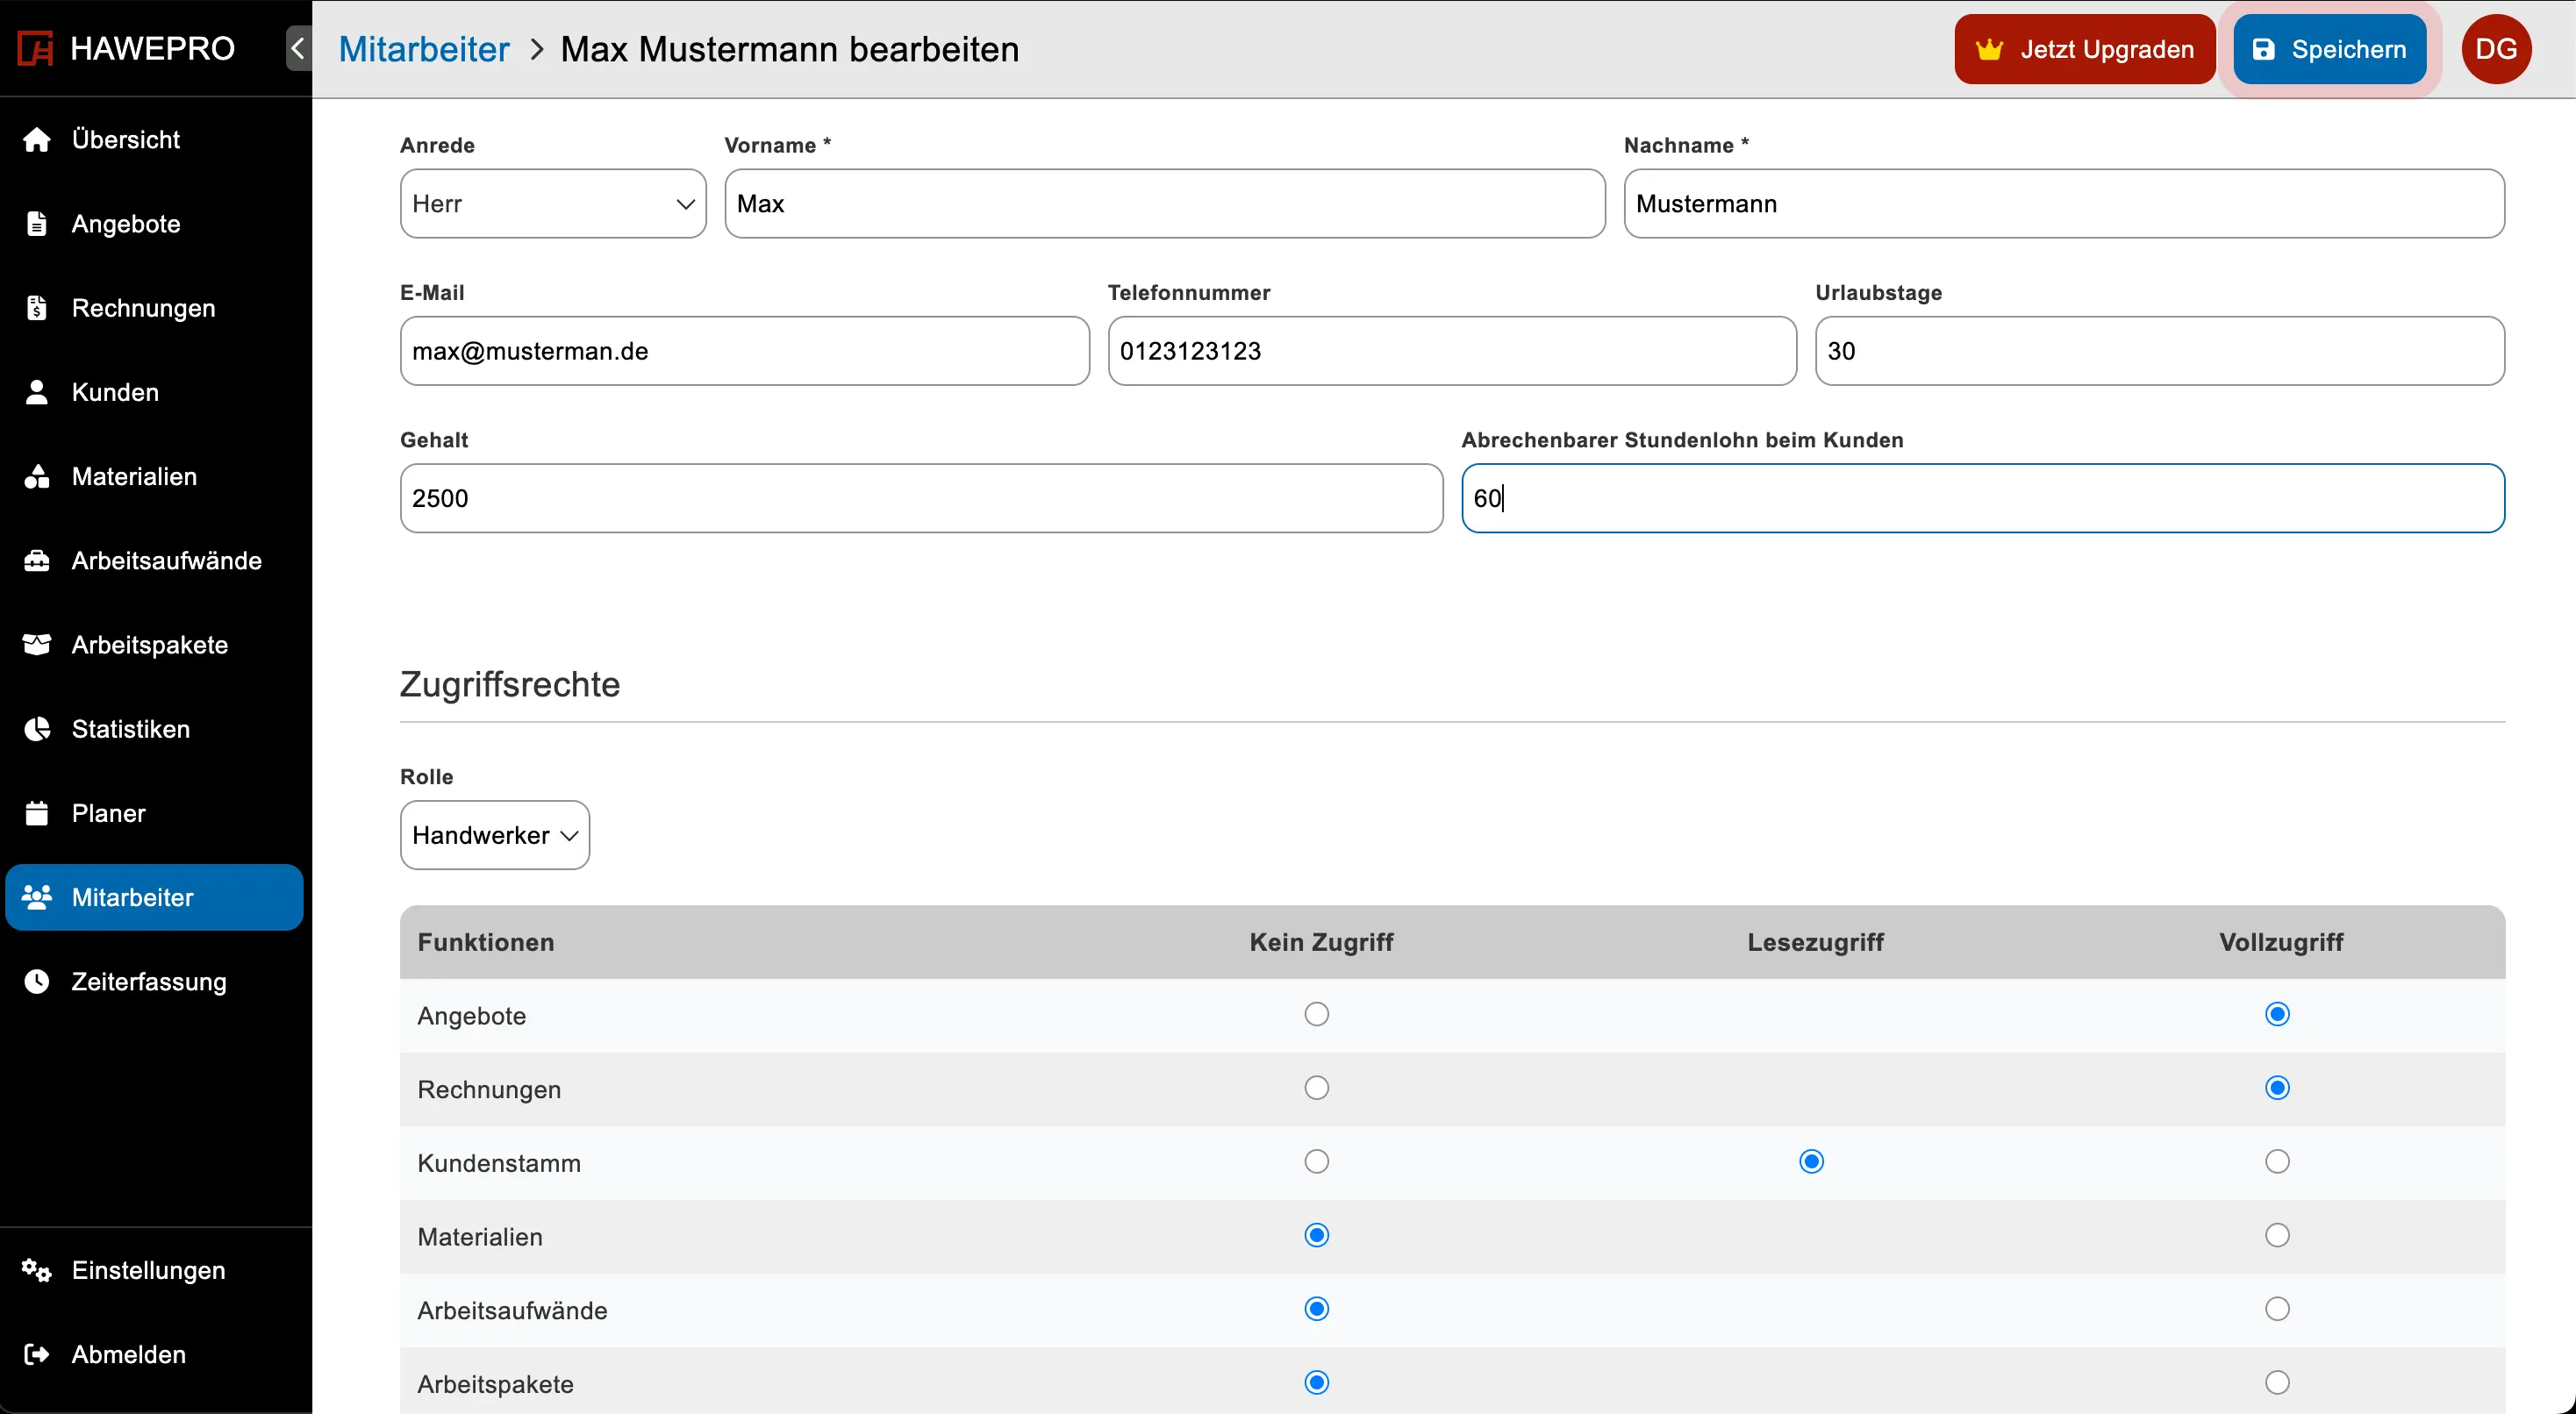The image size is (2576, 1414).
Task: Click the Vorname field
Action: point(1165,203)
